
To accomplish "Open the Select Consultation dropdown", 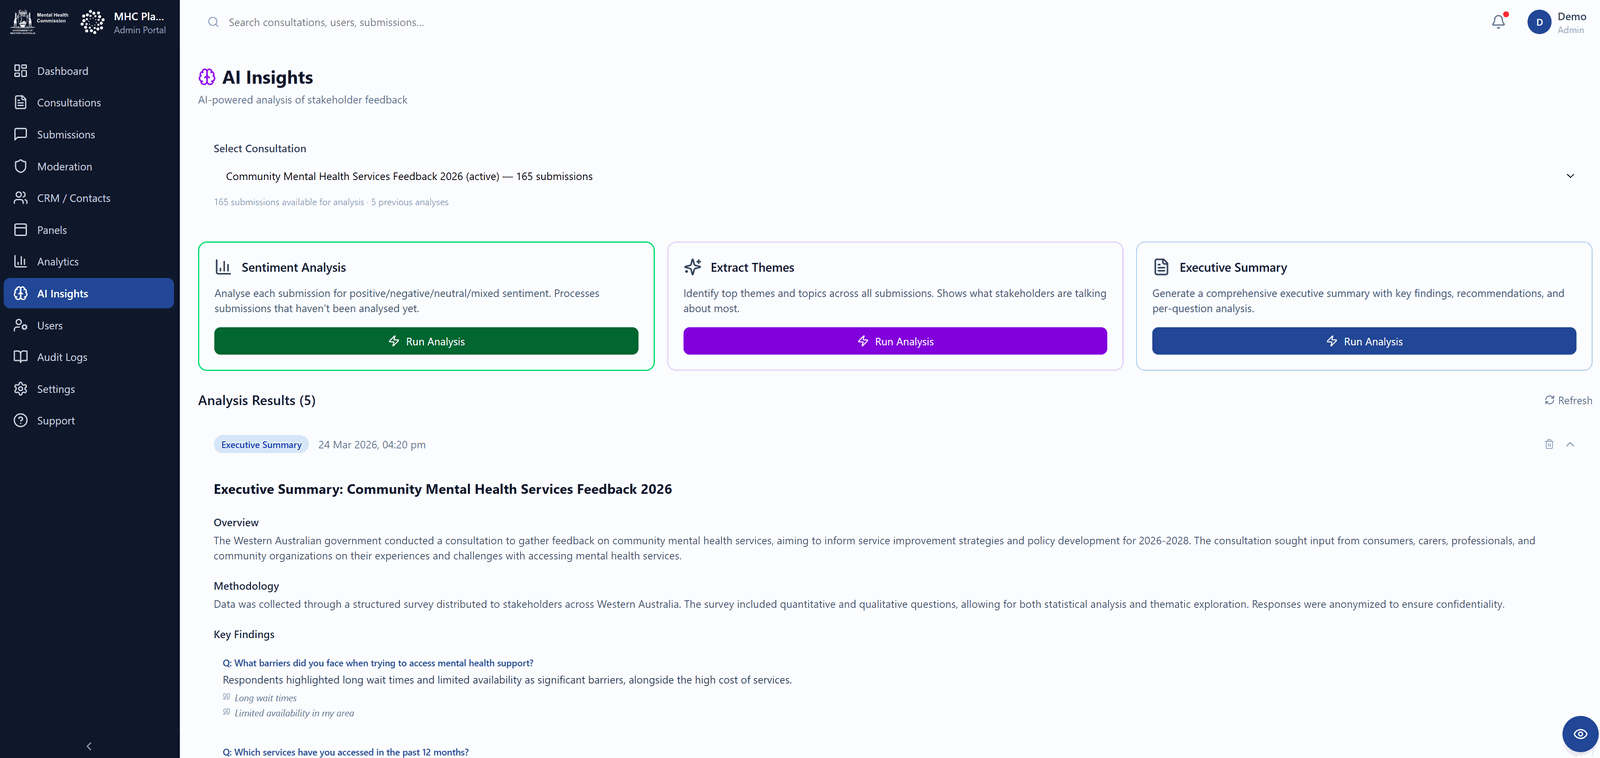I will [895, 176].
